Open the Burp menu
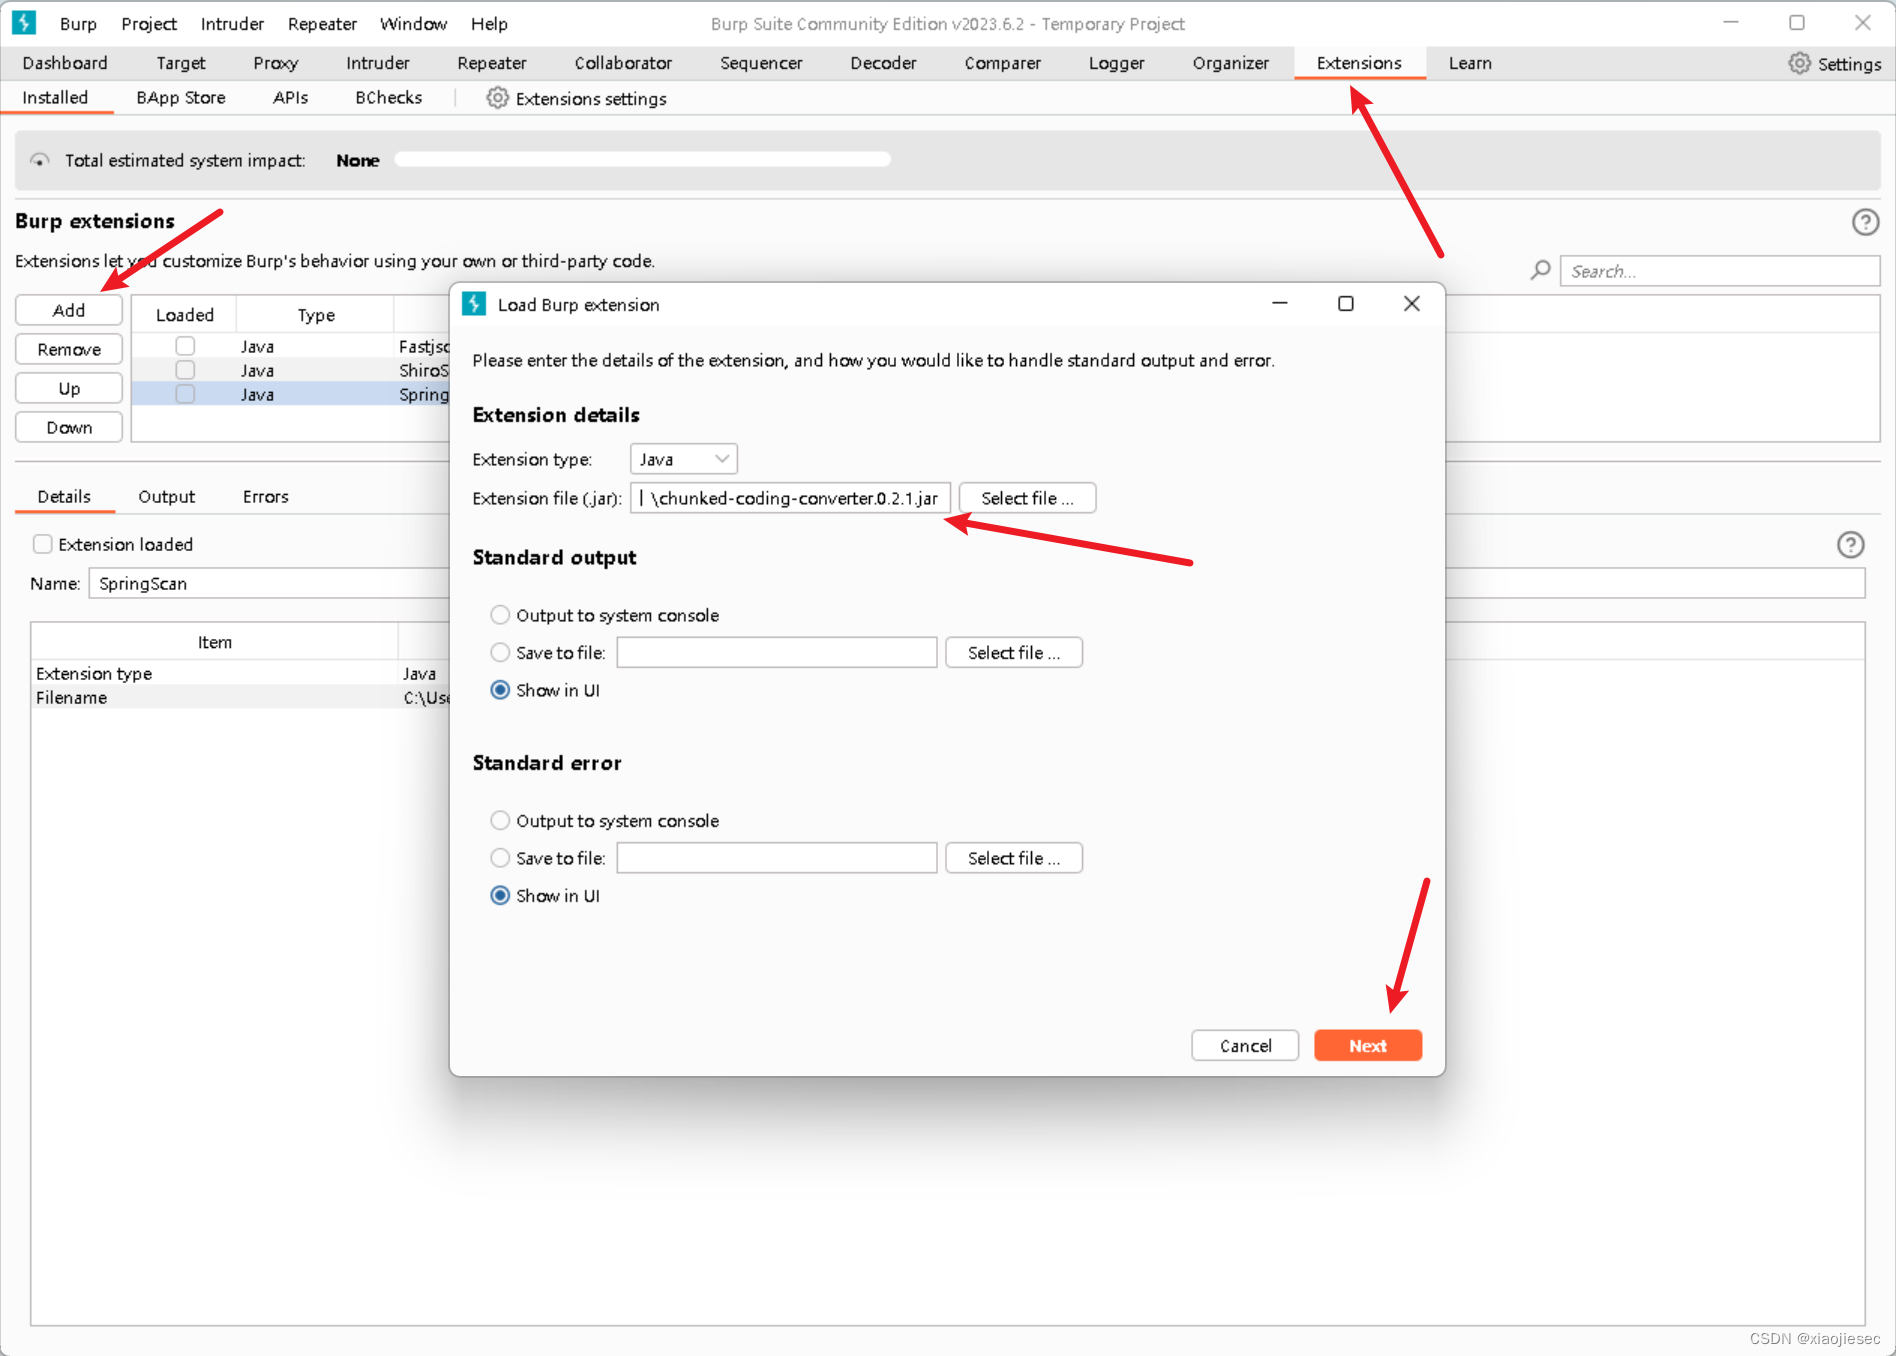The height and width of the screenshot is (1356, 1896). [78, 23]
